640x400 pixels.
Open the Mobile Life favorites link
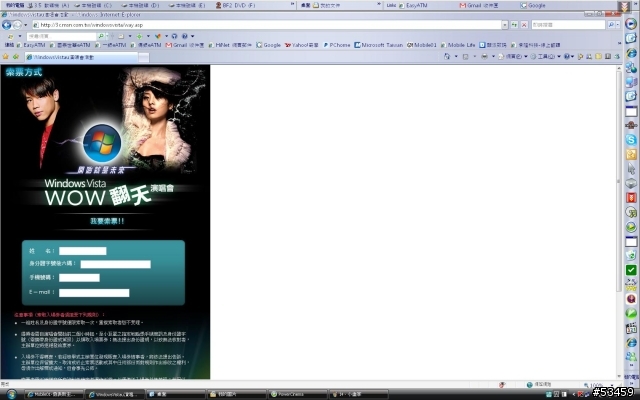[x=458, y=45]
